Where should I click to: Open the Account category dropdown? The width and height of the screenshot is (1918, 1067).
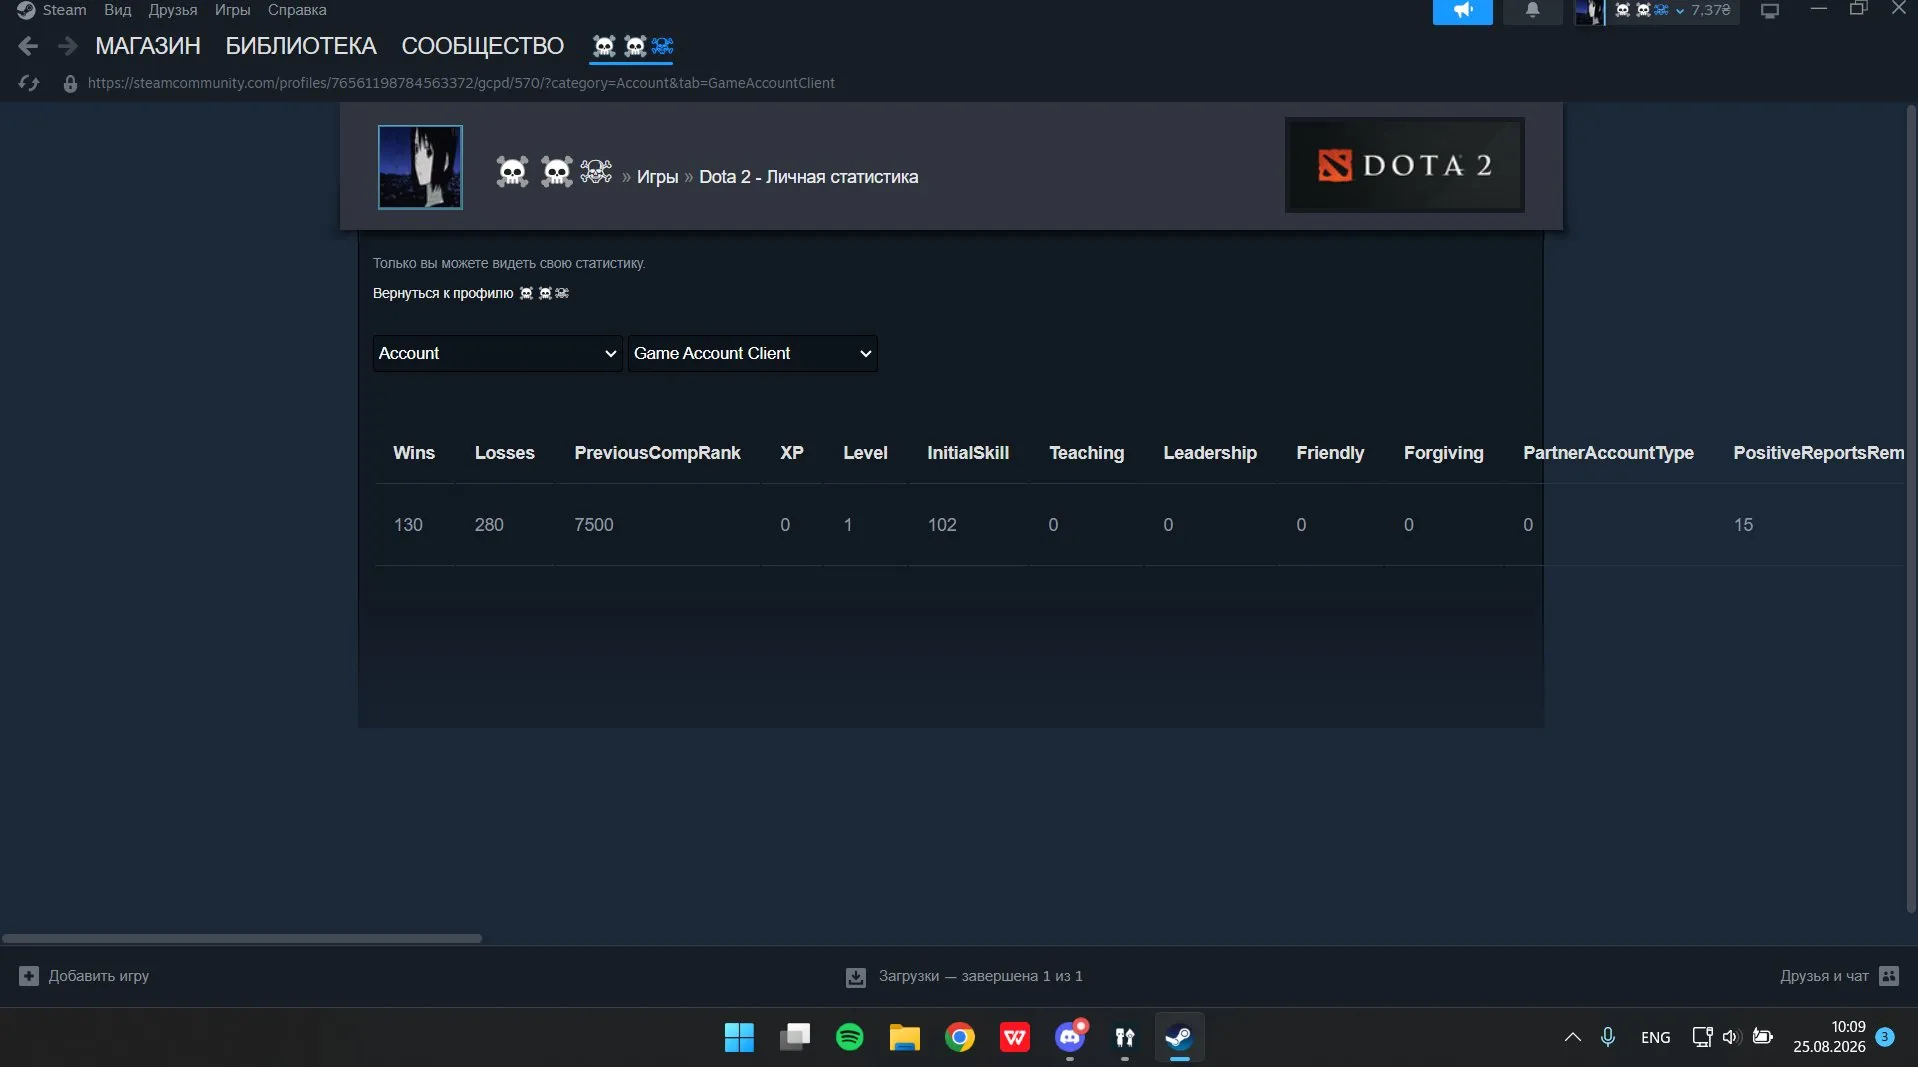(497, 353)
